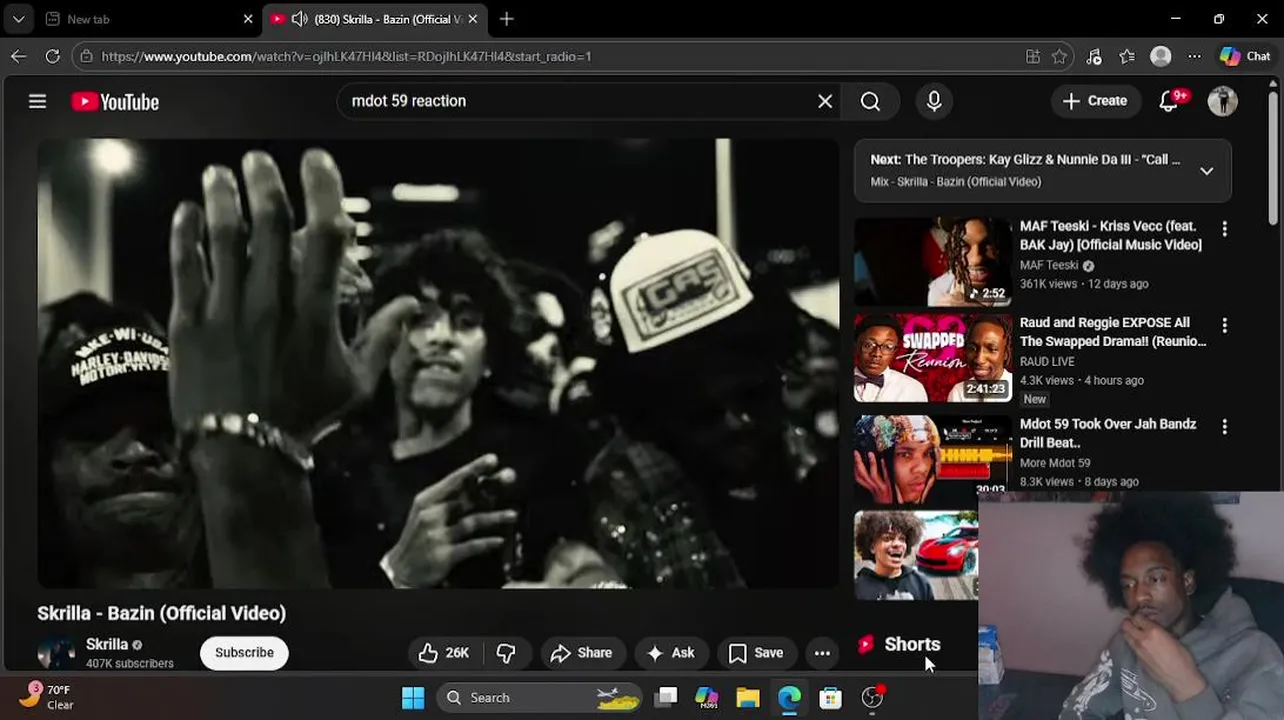
Task: Open YouTube notifications bell
Action: point(1169,101)
